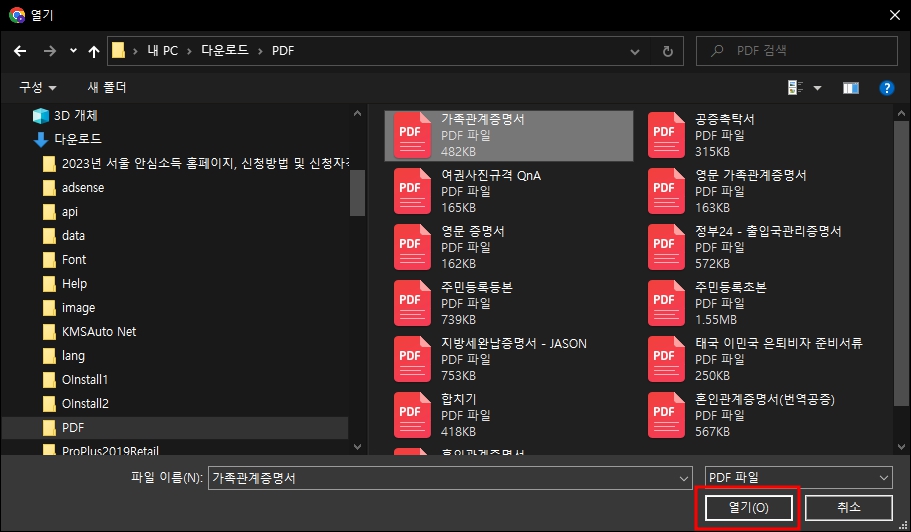Image resolution: width=911 pixels, height=532 pixels.
Task: Click the file list scroll down arrow
Action: [902, 447]
